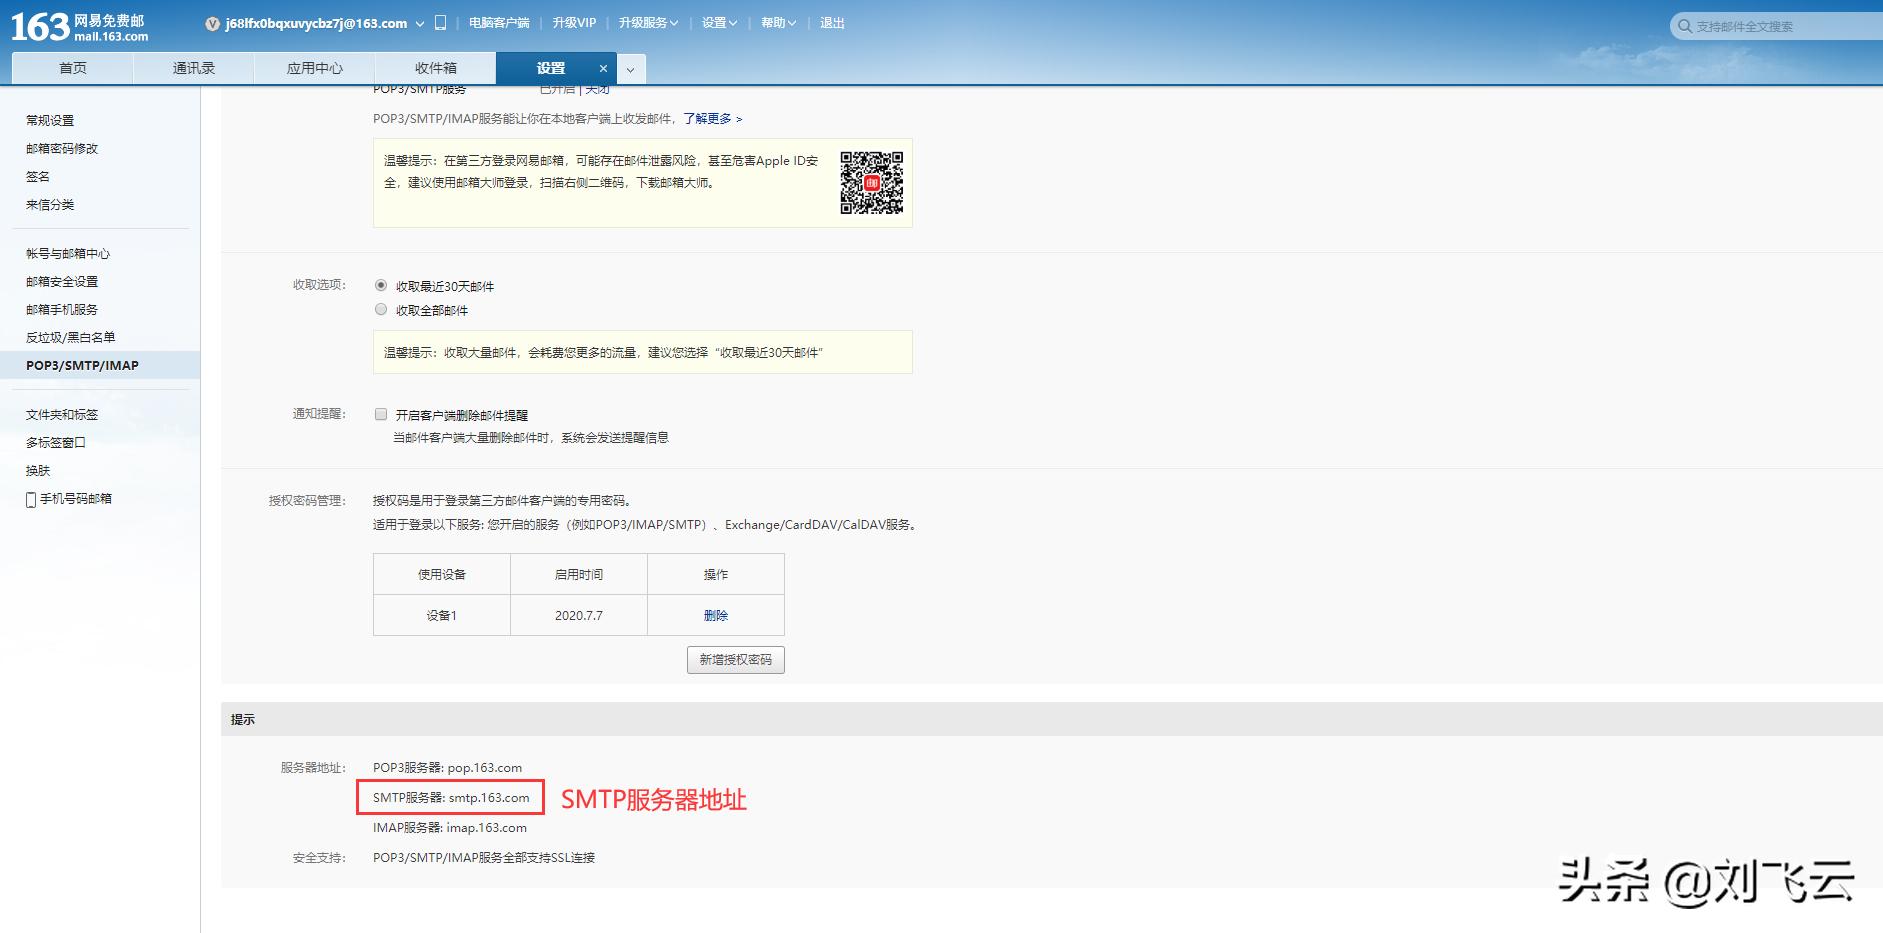1883x933 pixels.
Task: Delete 设备1 via the 删除 link
Action: coord(715,616)
